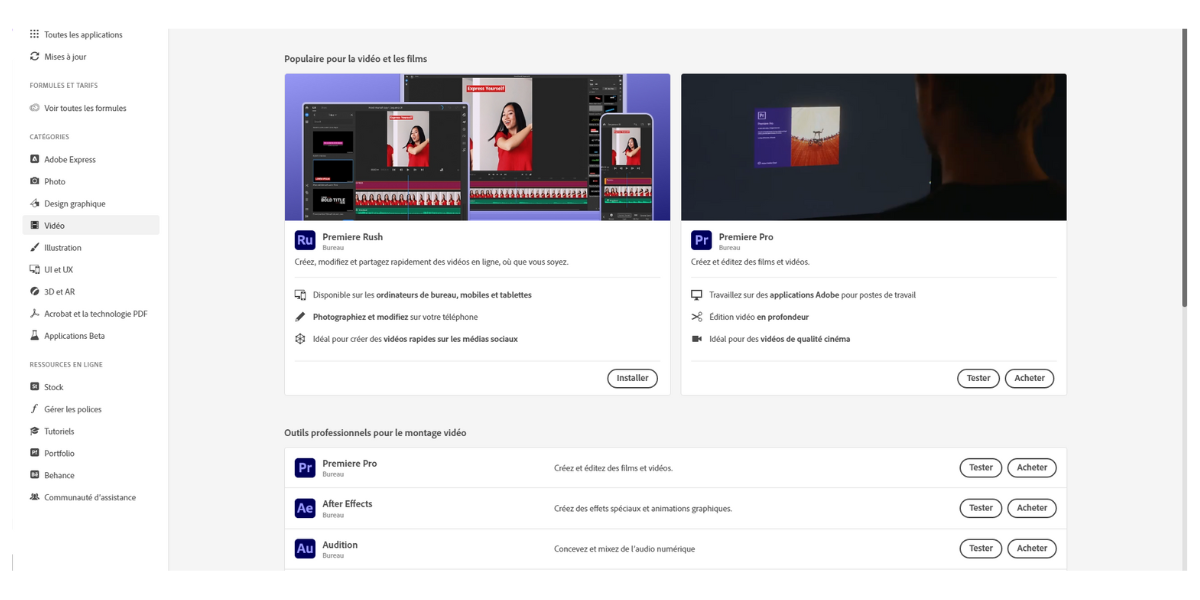Screen dimensions: 1200x600
Task: Click the Applications Beta flask icon
Action: pos(35,336)
